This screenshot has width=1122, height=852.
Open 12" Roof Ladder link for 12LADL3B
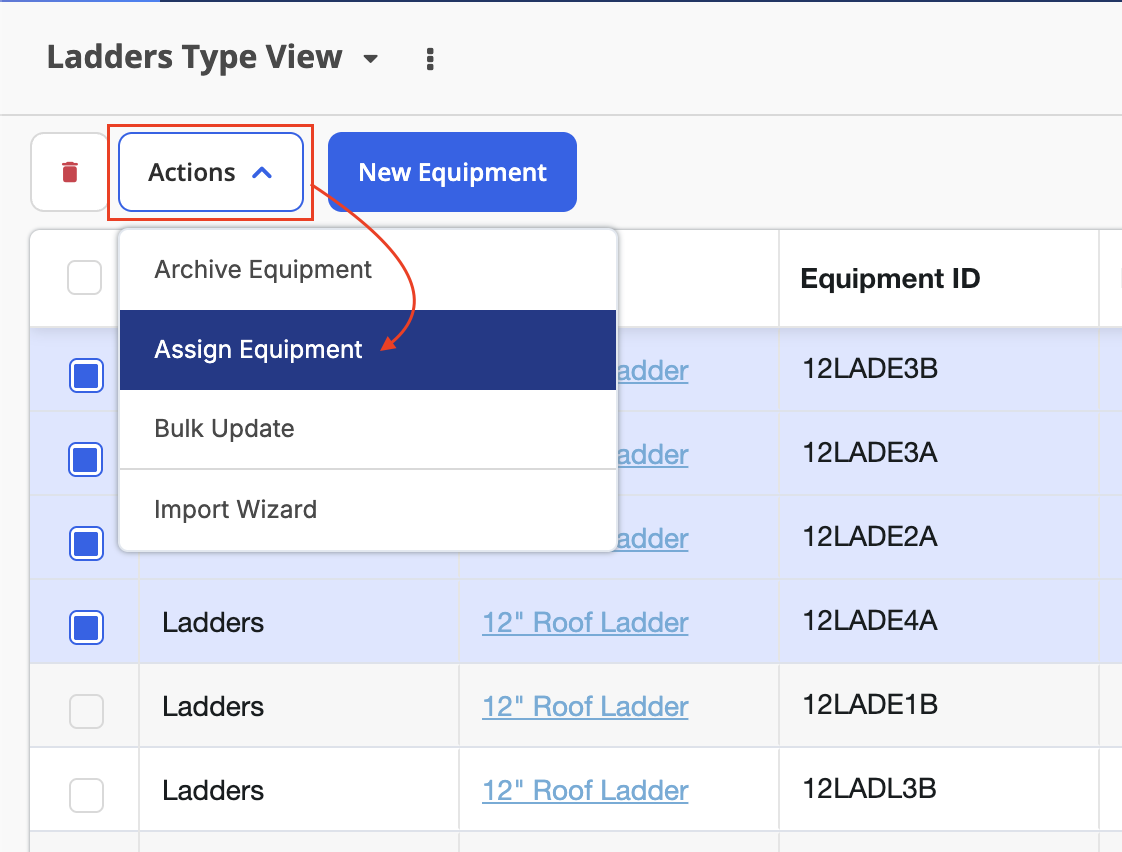pyautogui.click(x=585, y=790)
